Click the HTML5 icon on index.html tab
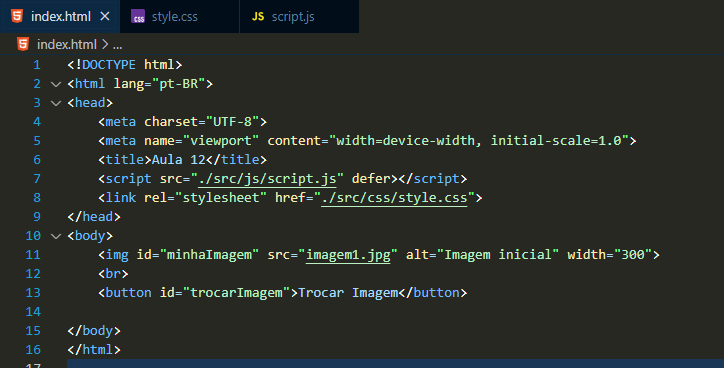The width and height of the screenshot is (724, 368). click(17, 16)
